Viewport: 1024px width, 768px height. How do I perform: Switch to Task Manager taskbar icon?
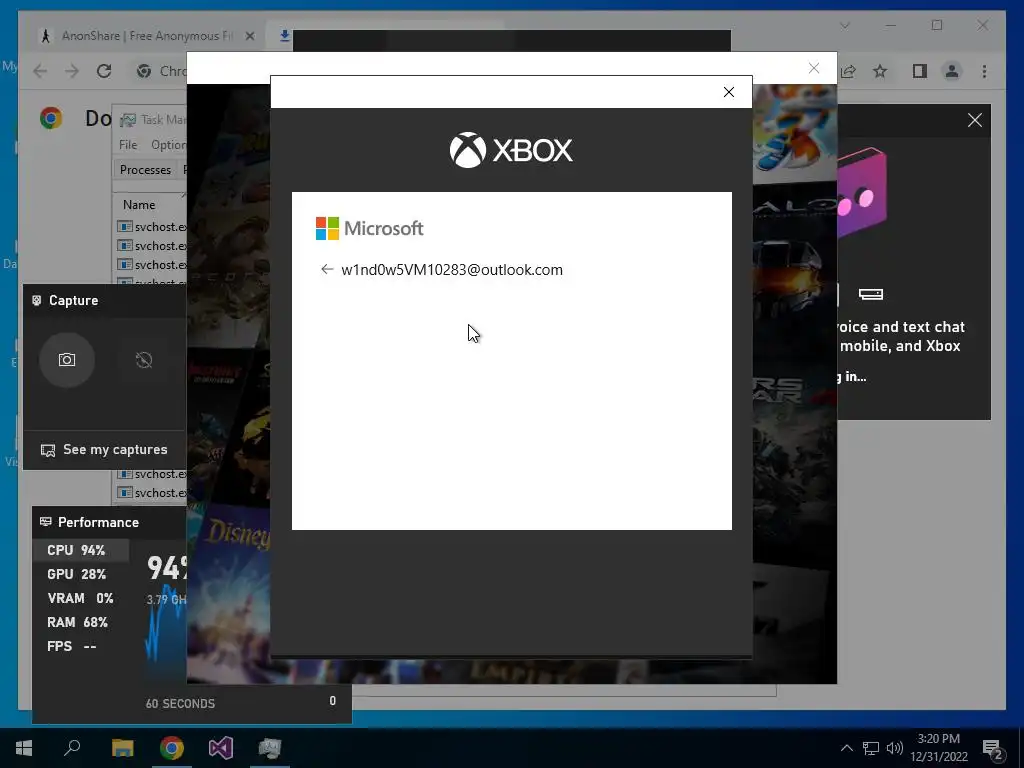(x=270, y=748)
